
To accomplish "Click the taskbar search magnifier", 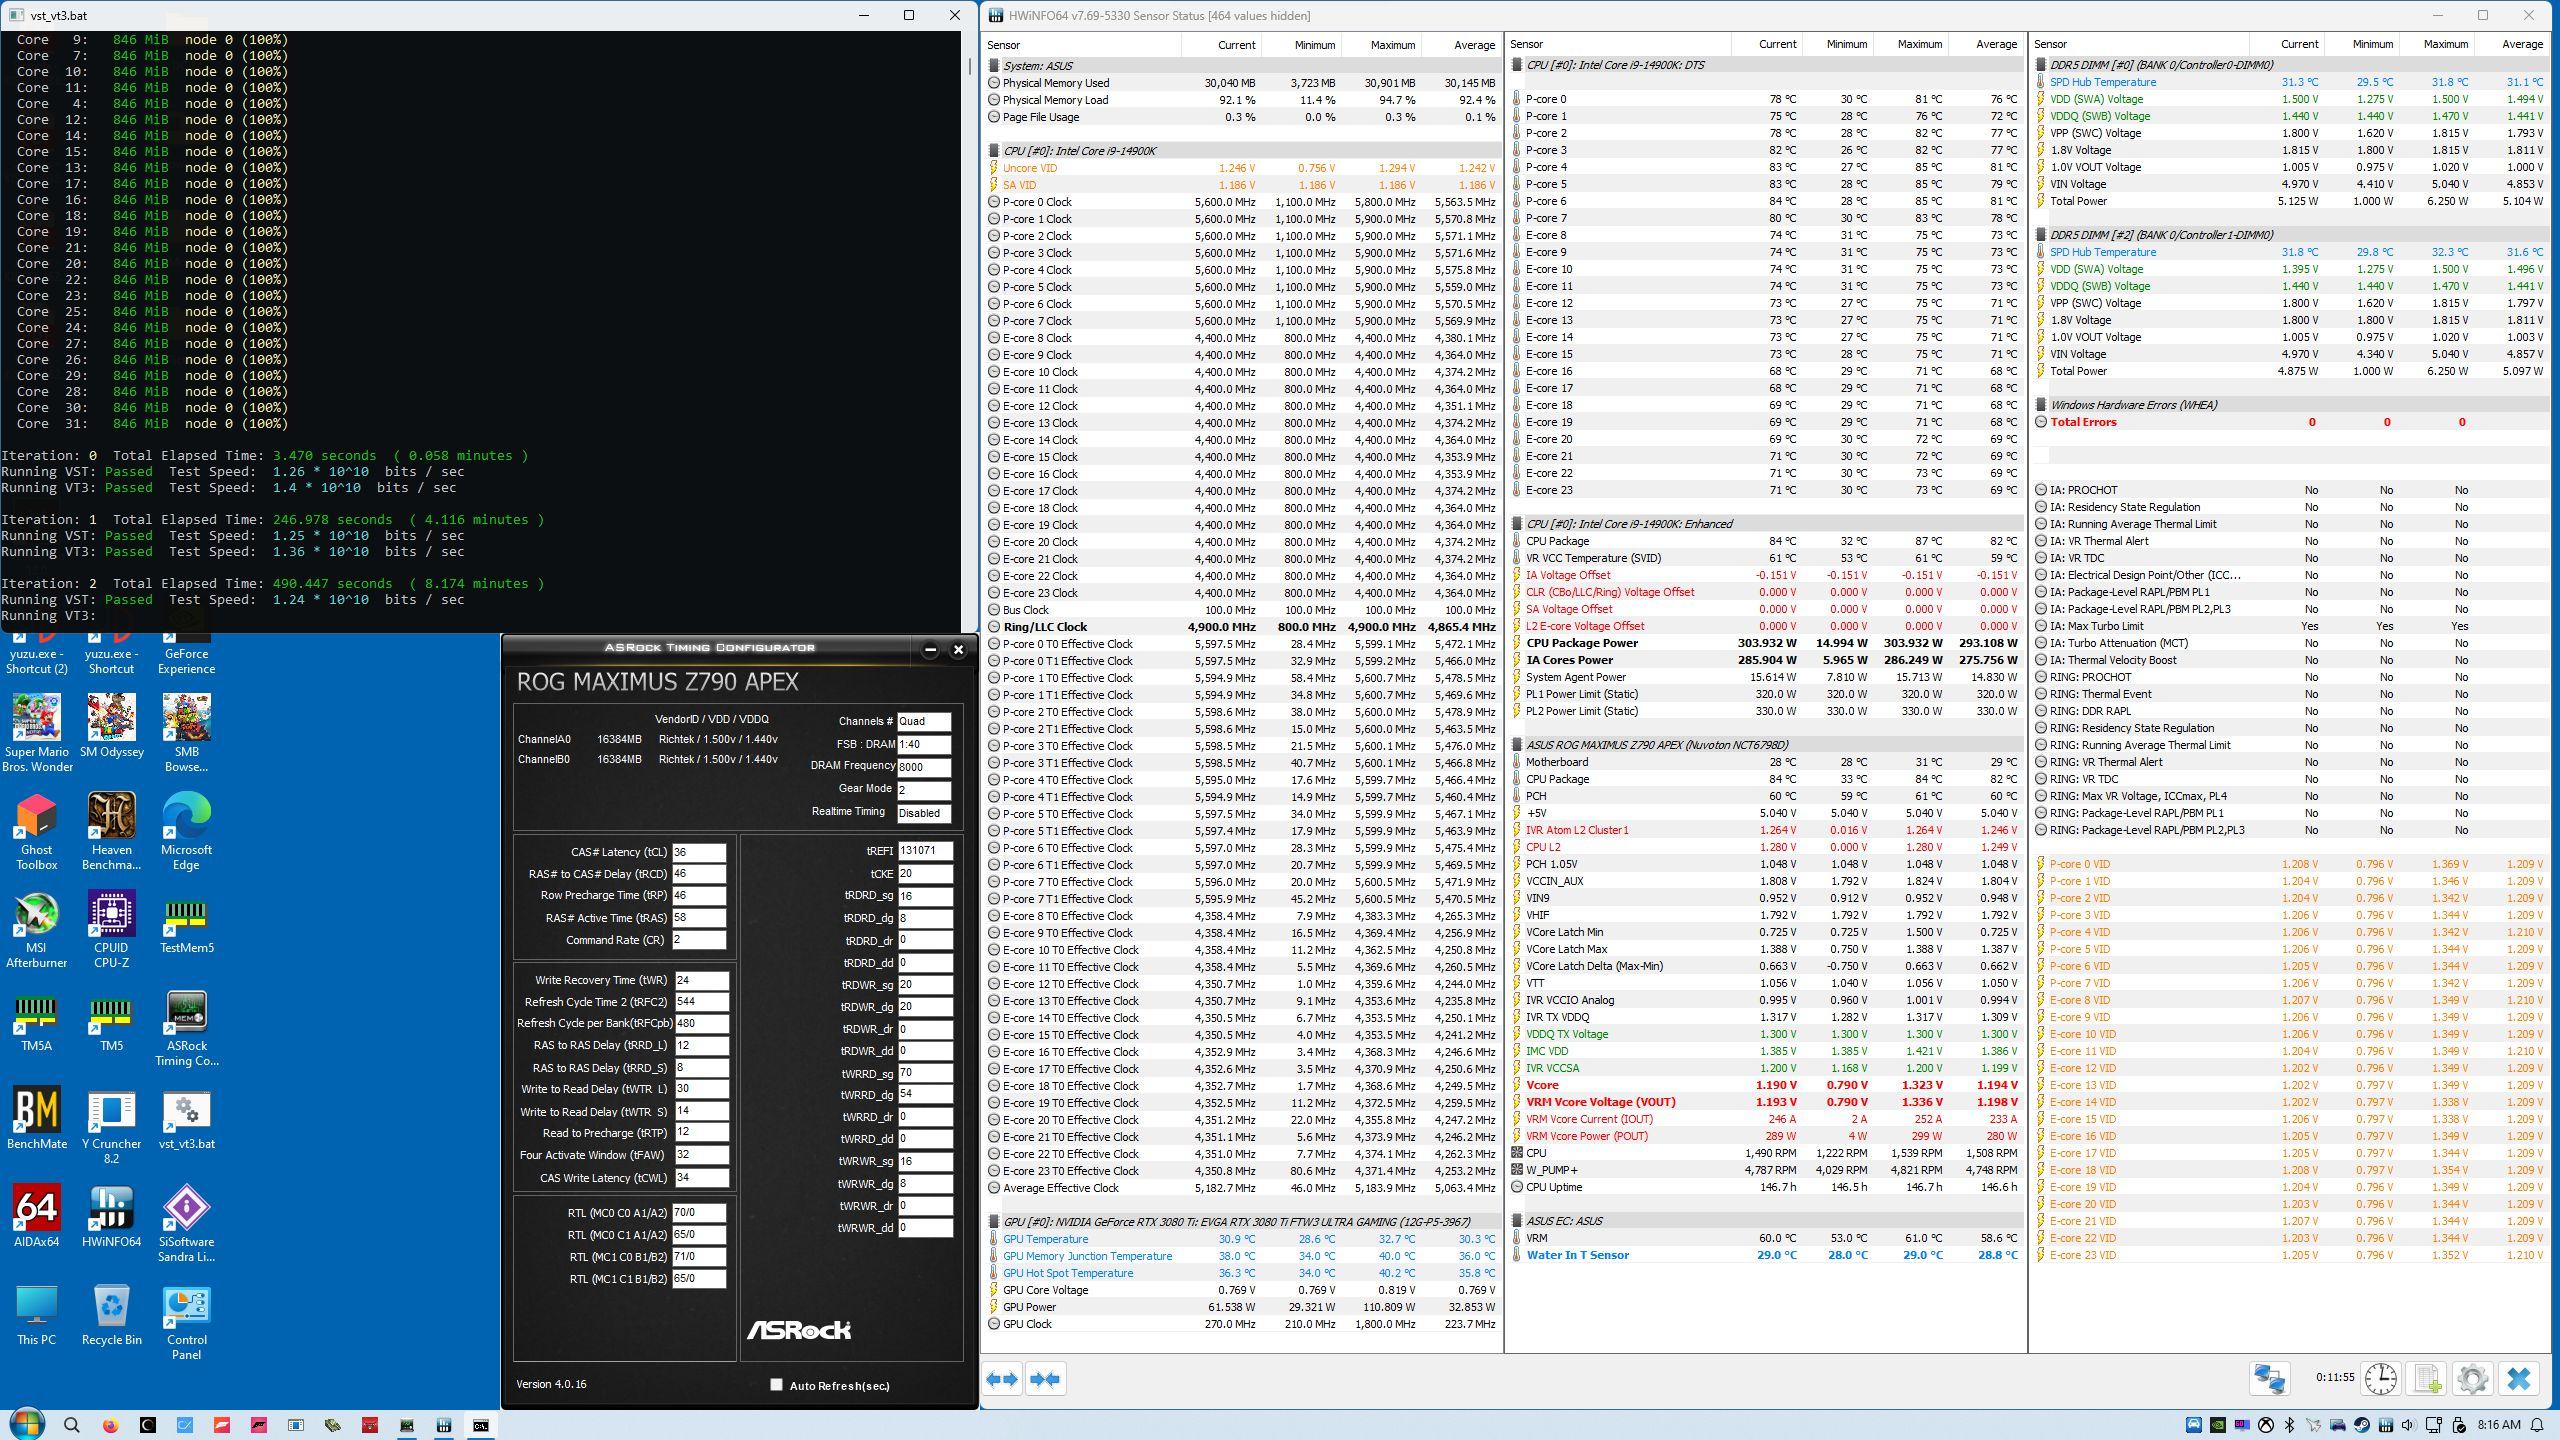I will [x=72, y=1425].
